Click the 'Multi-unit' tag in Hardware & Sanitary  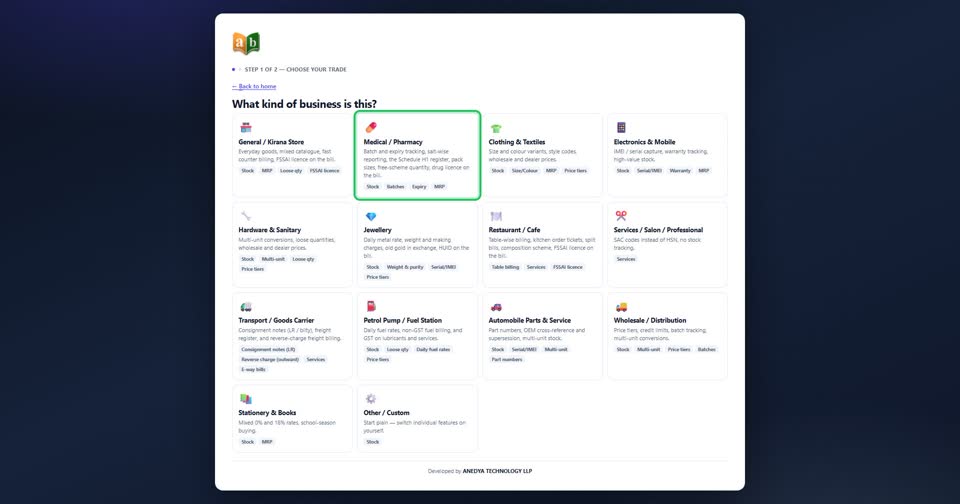pos(273,259)
